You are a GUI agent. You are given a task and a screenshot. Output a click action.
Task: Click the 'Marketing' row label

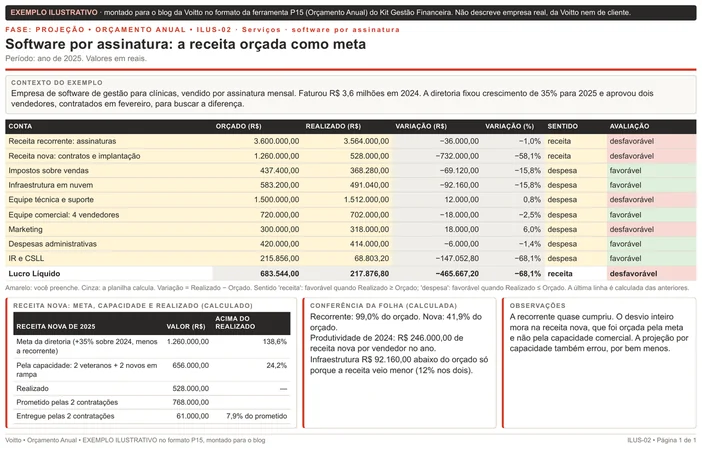pos(26,229)
